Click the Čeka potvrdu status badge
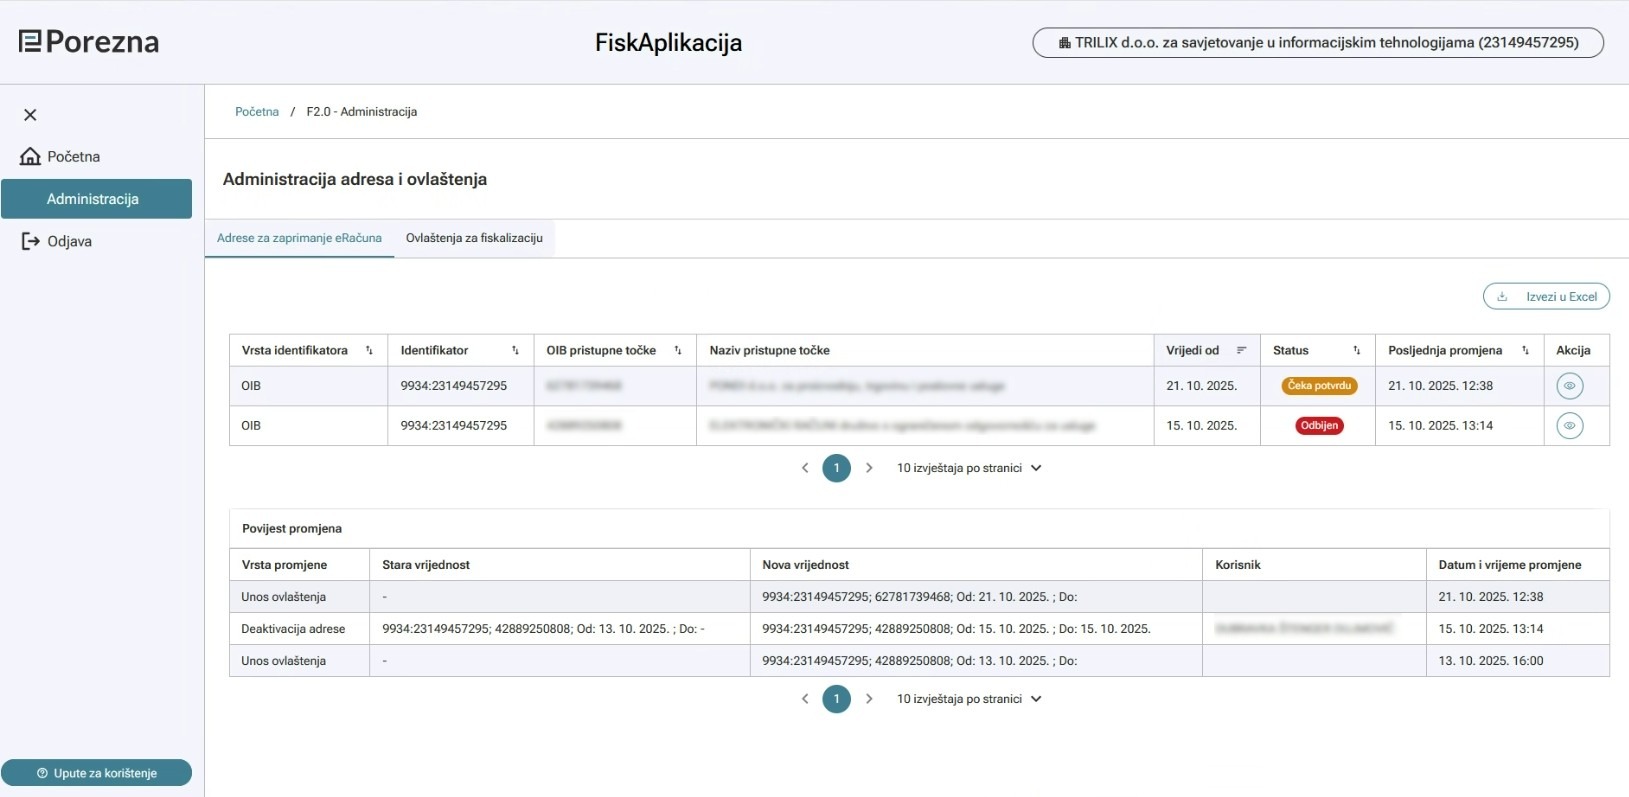This screenshot has width=1629, height=797. (x=1319, y=386)
